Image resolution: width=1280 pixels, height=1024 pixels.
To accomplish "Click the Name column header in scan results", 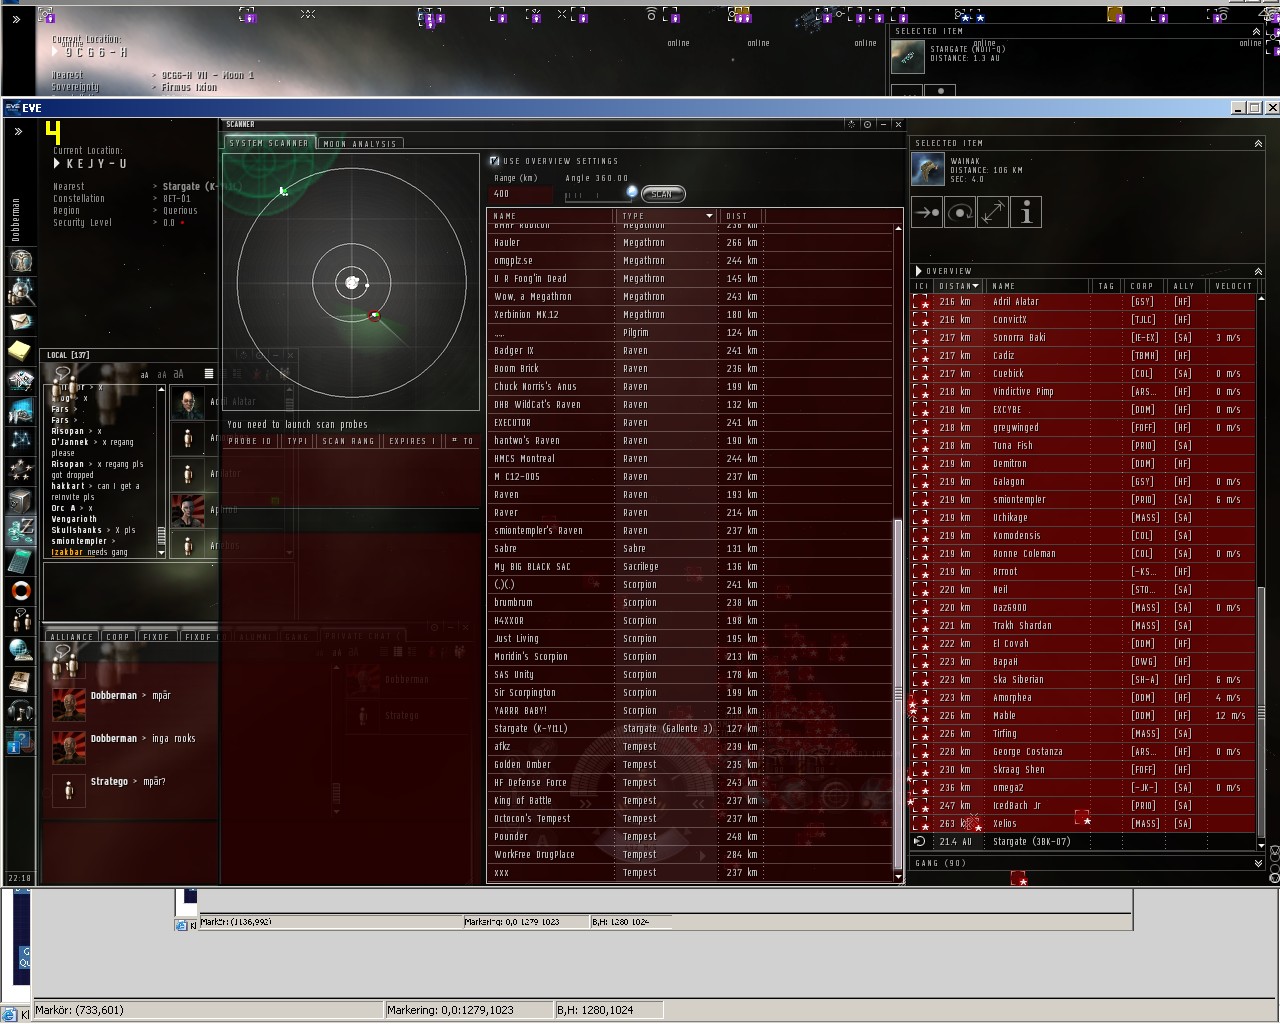I will 550,215.
